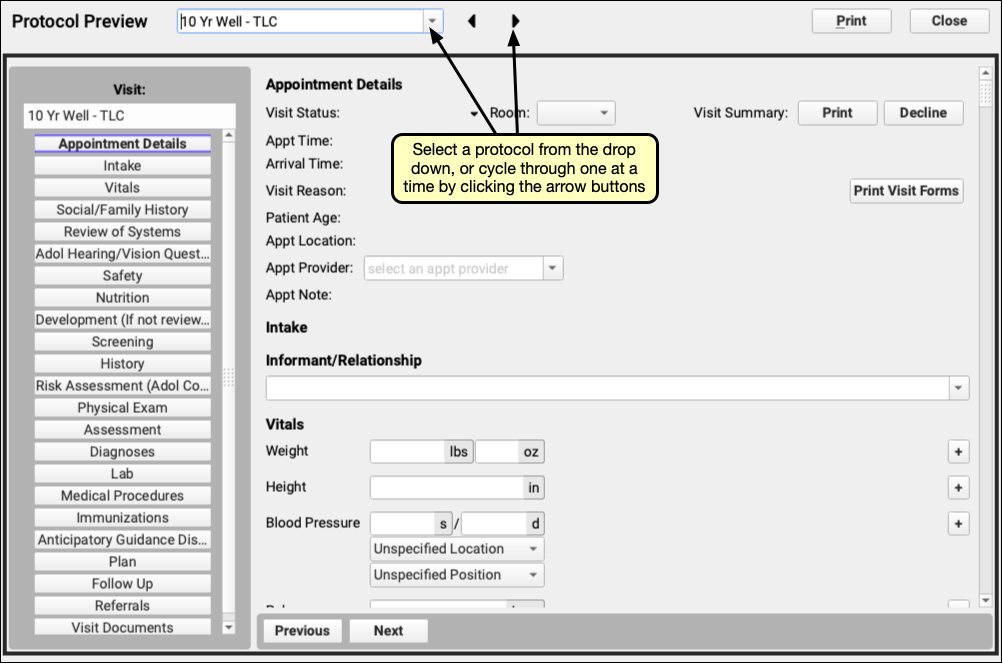
Task: Go to Social/Family History section
Action: pos(123,210)
